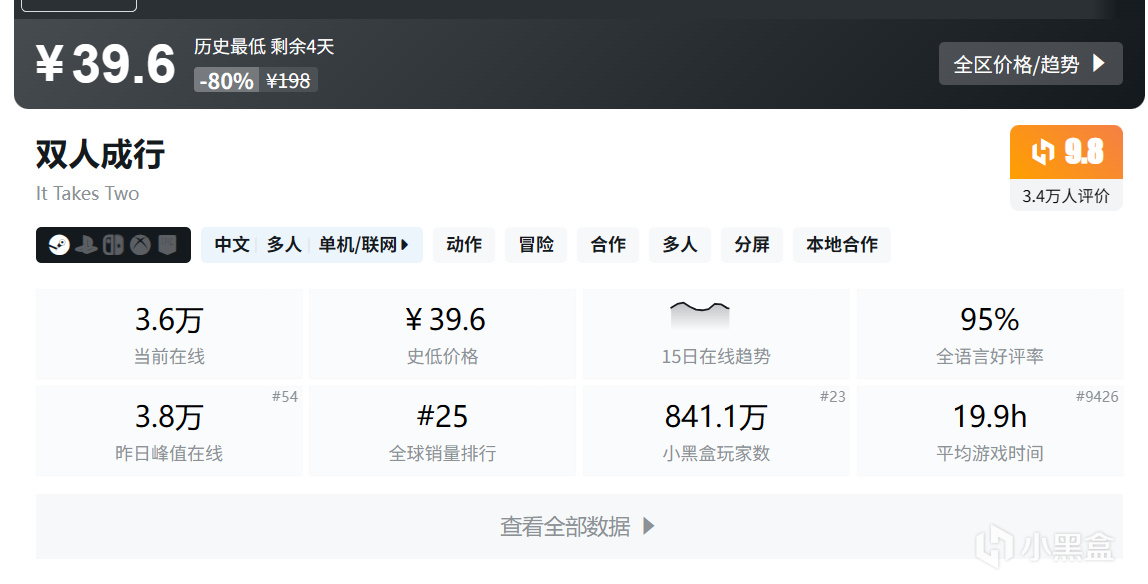1148x584 pixels.
Task: Click the 95% 全语言好评率 stat card
Action: point(990,334)
